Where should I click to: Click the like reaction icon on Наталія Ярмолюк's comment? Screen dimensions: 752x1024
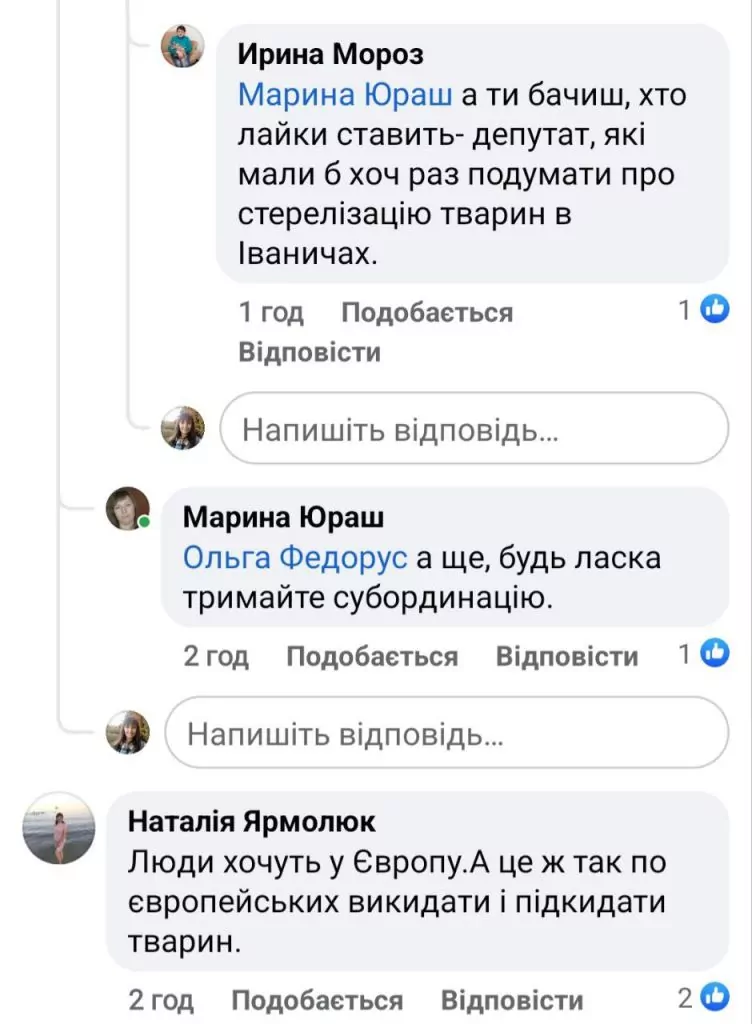coord(714,997)
